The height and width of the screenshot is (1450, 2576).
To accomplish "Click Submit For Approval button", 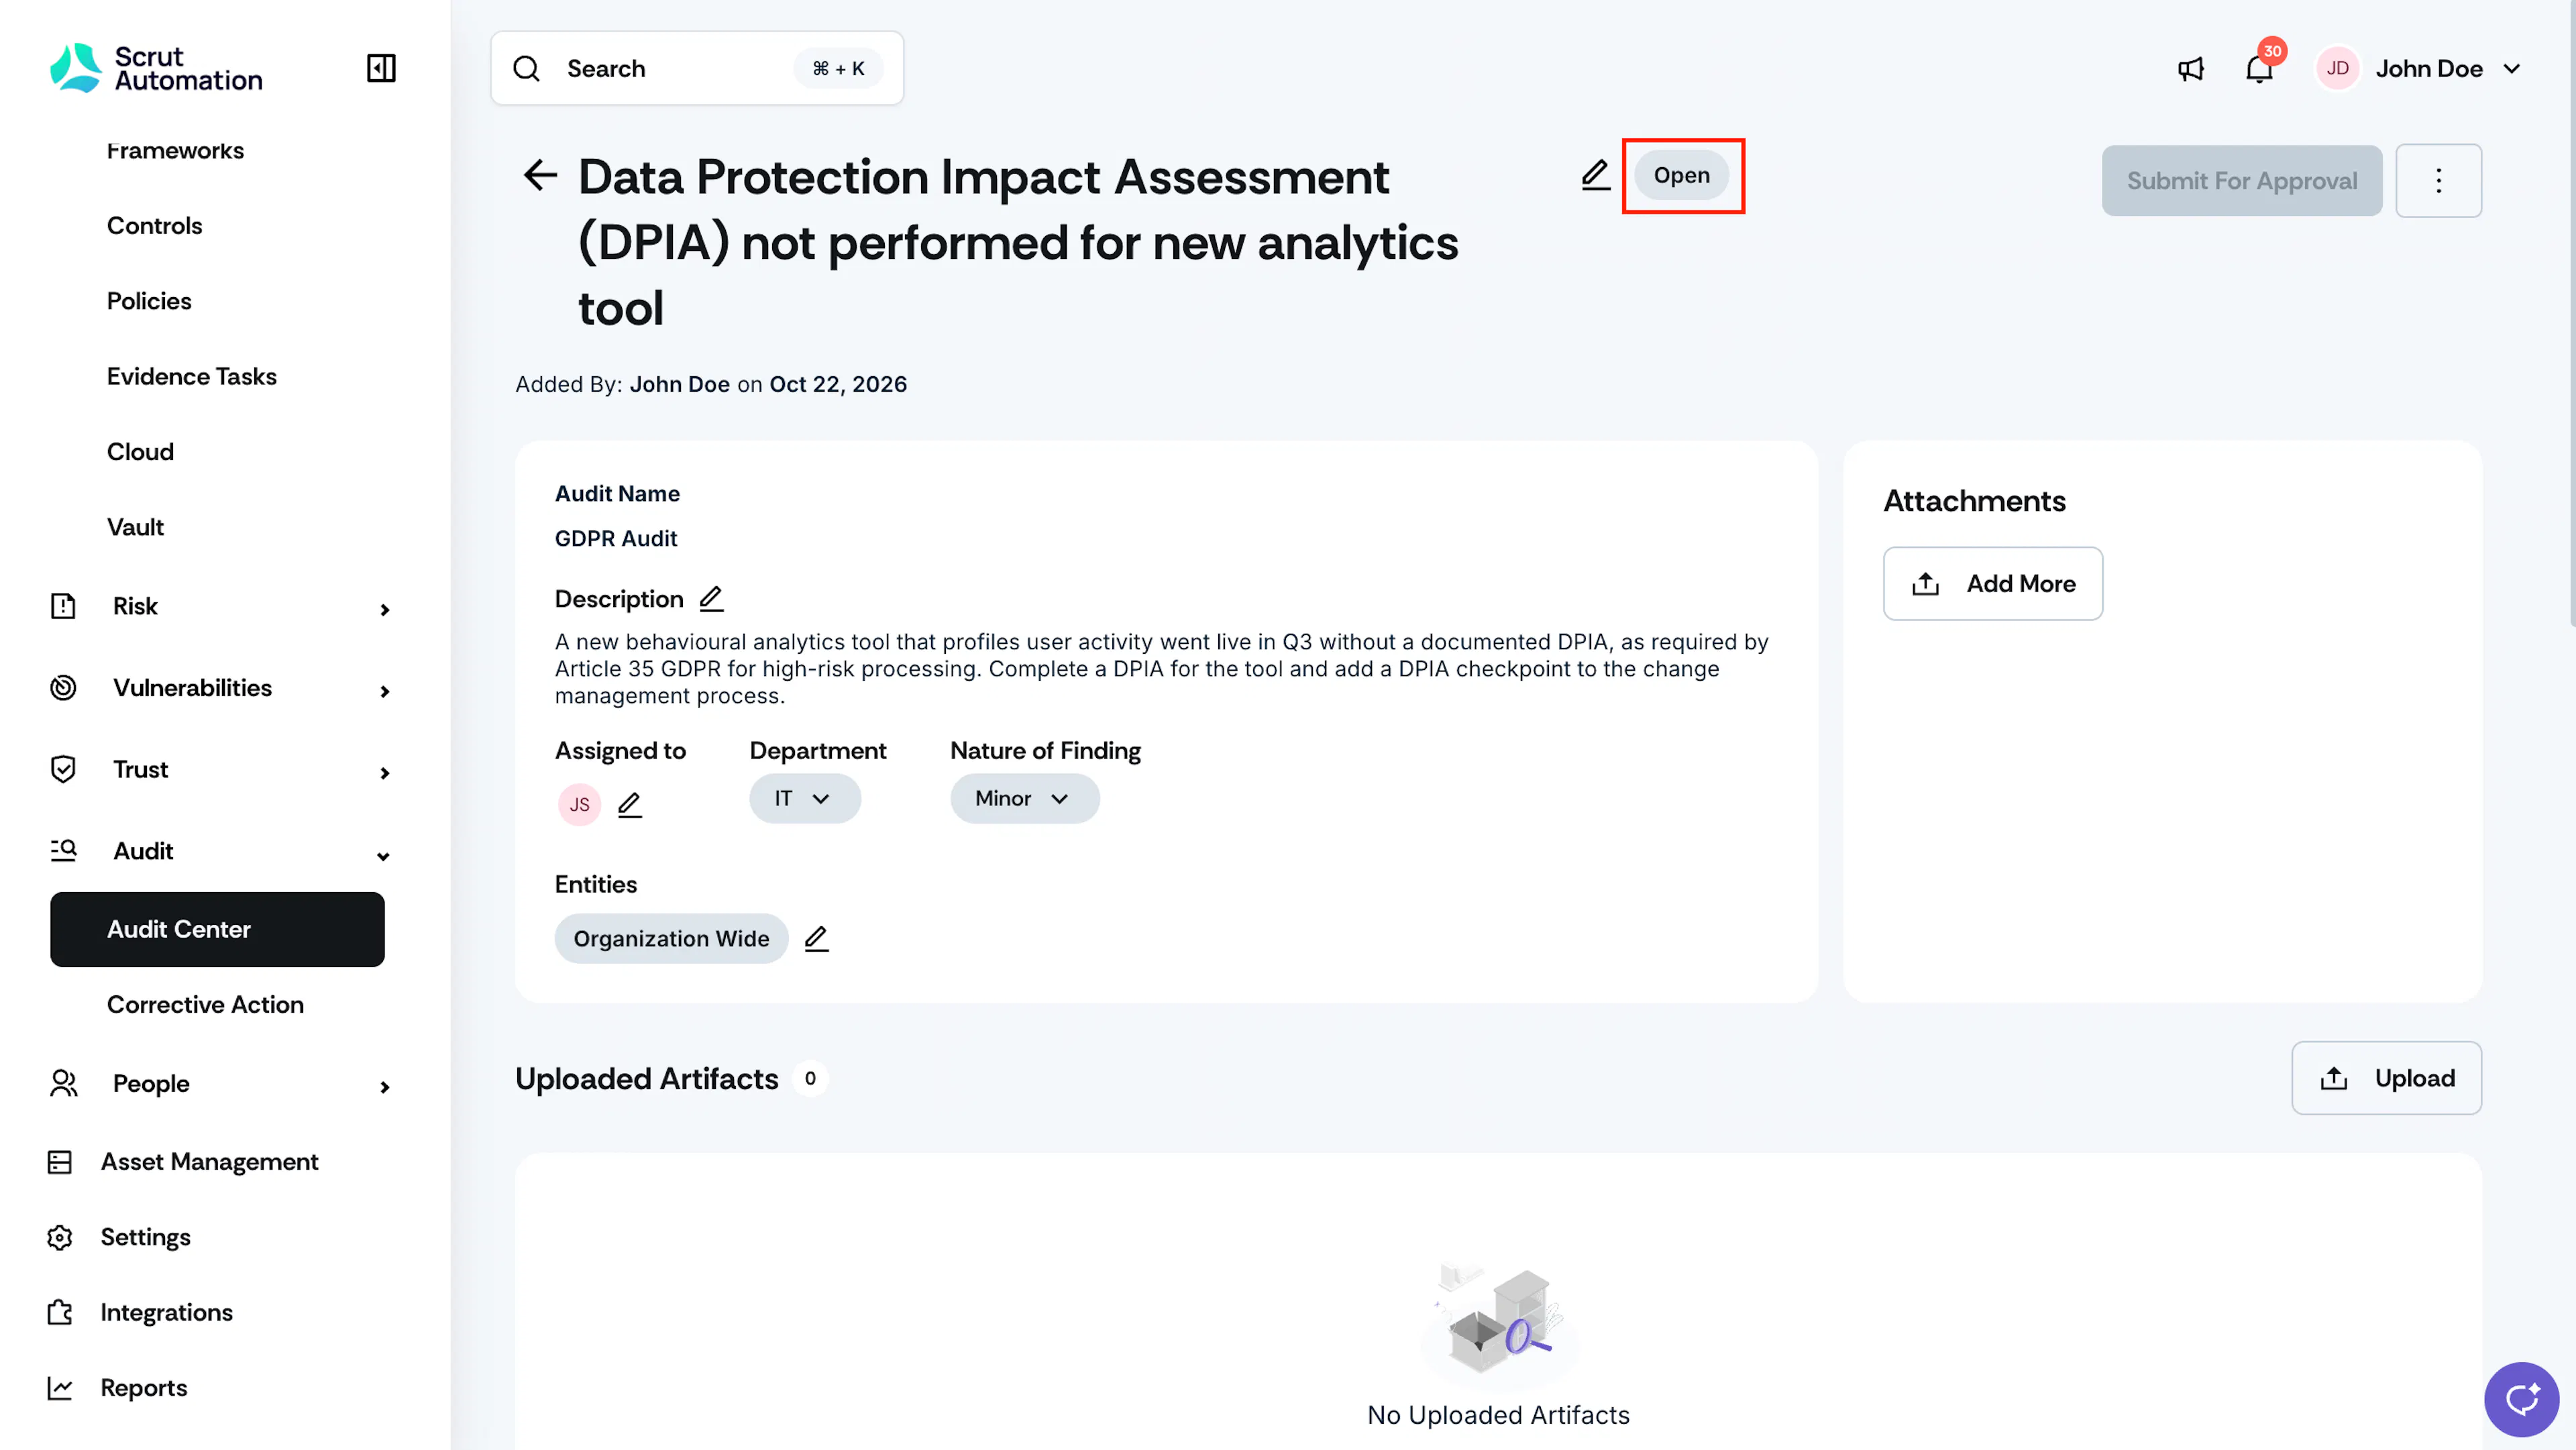I will point(2241,180).
